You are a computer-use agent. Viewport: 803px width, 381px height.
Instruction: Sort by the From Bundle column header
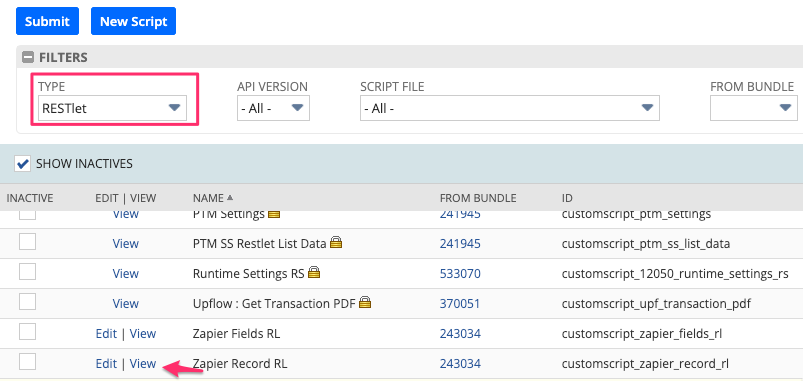pos(478,198)
